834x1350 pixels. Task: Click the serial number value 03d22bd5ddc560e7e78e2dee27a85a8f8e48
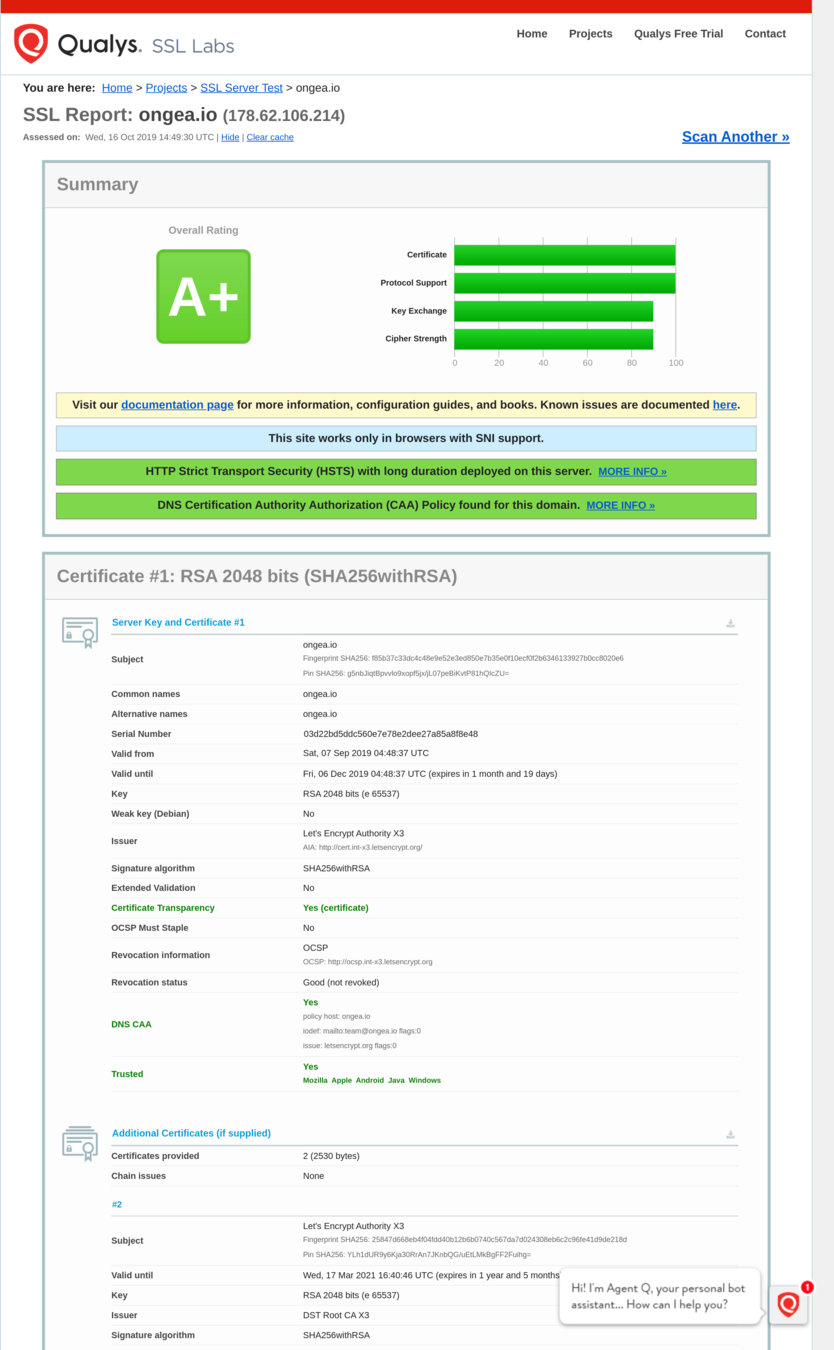390,734
